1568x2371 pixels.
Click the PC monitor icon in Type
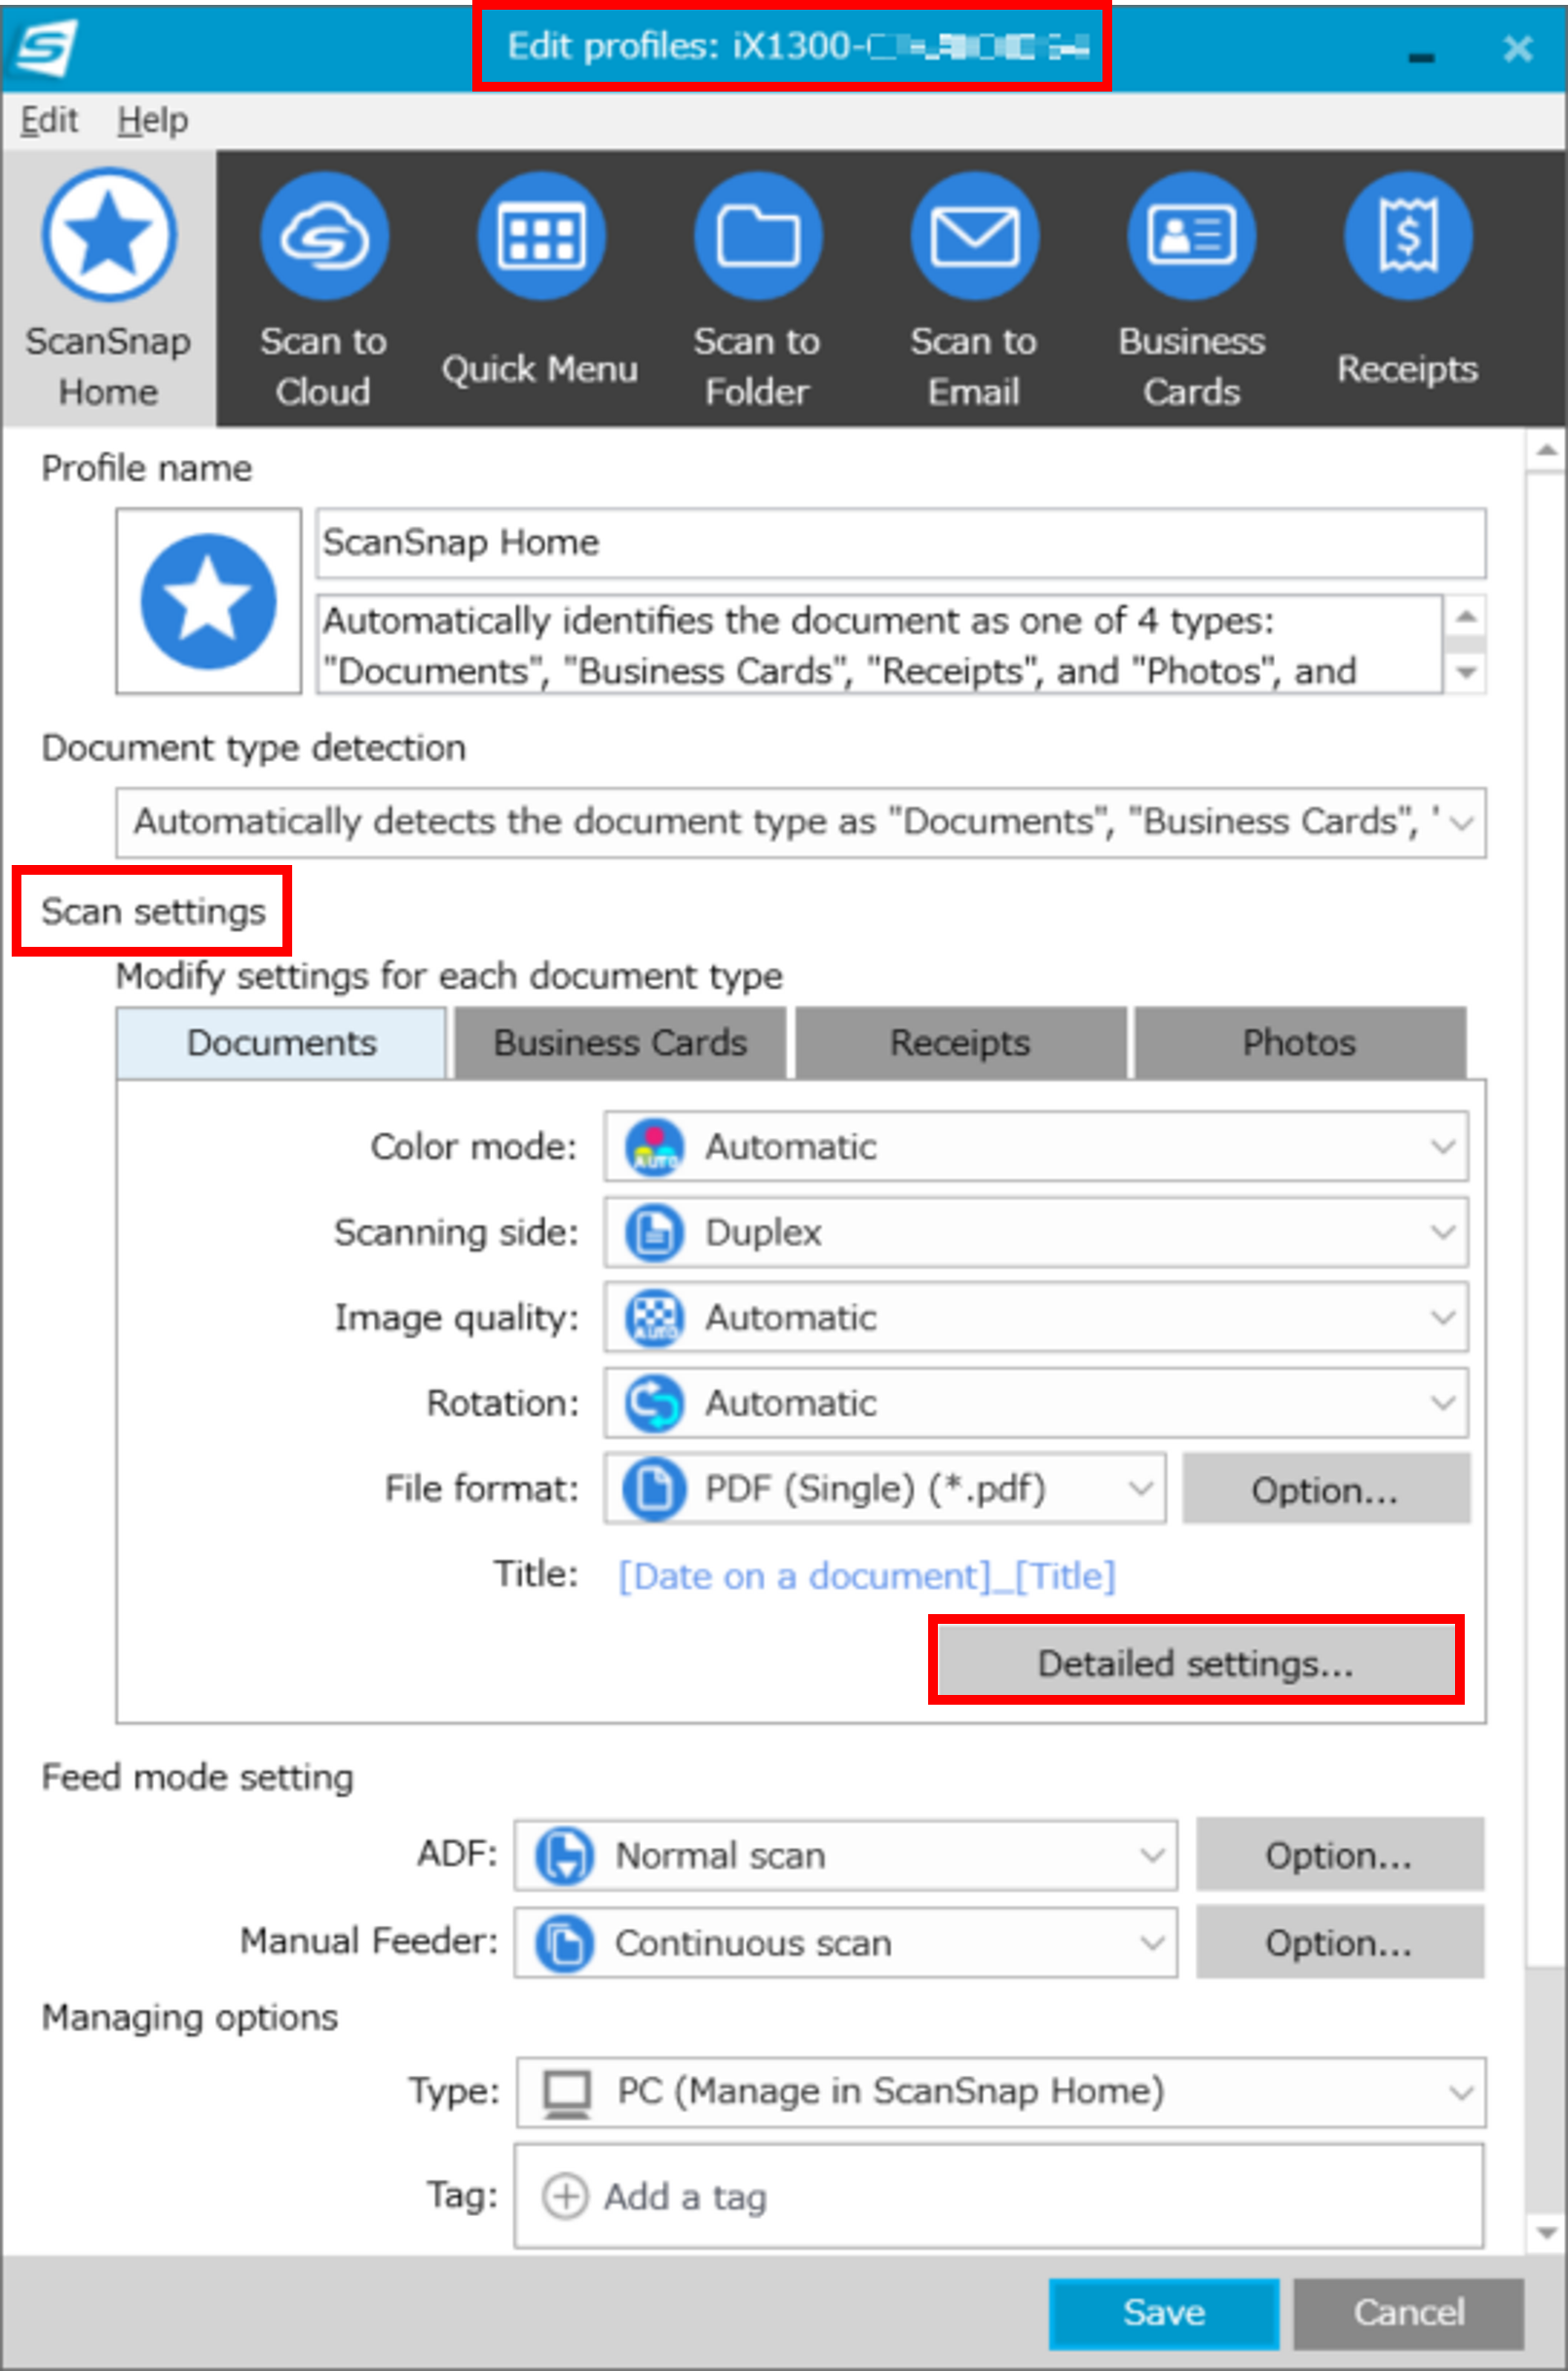coord(567,2093)
